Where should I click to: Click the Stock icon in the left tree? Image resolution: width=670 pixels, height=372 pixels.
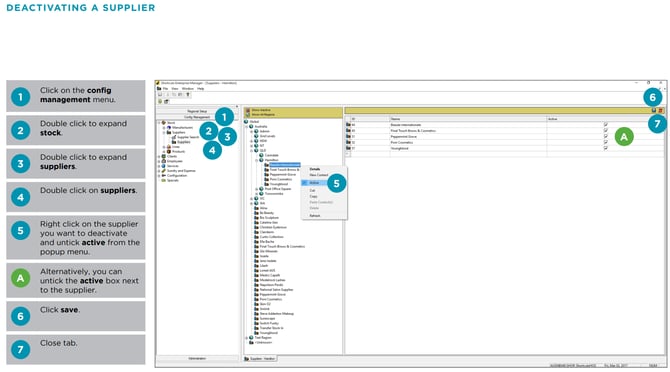[x=164, y=123]
